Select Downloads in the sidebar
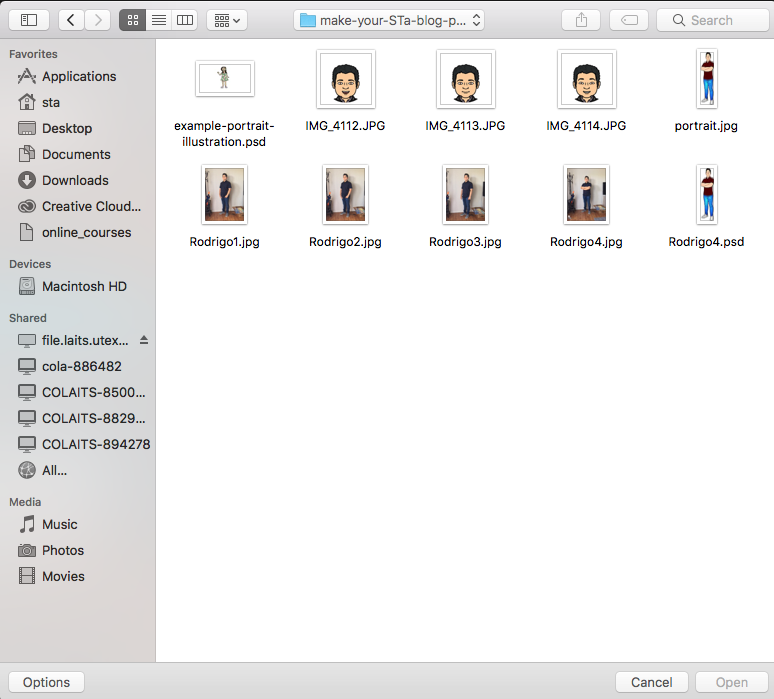 tap(75, 180)
